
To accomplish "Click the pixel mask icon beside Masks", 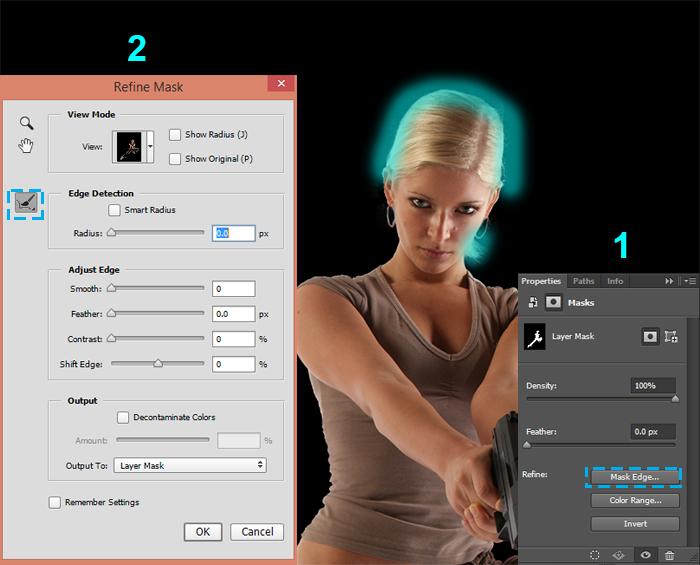I will pos(553,303).
